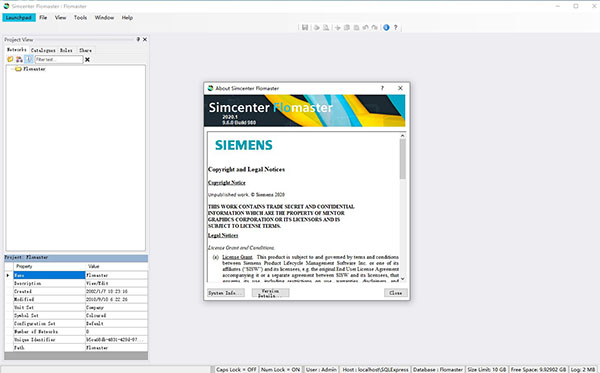This screenshot has width=600, height=373.
Task: Click the row arrow beside Name property
Action: click(x=8, y=275)
